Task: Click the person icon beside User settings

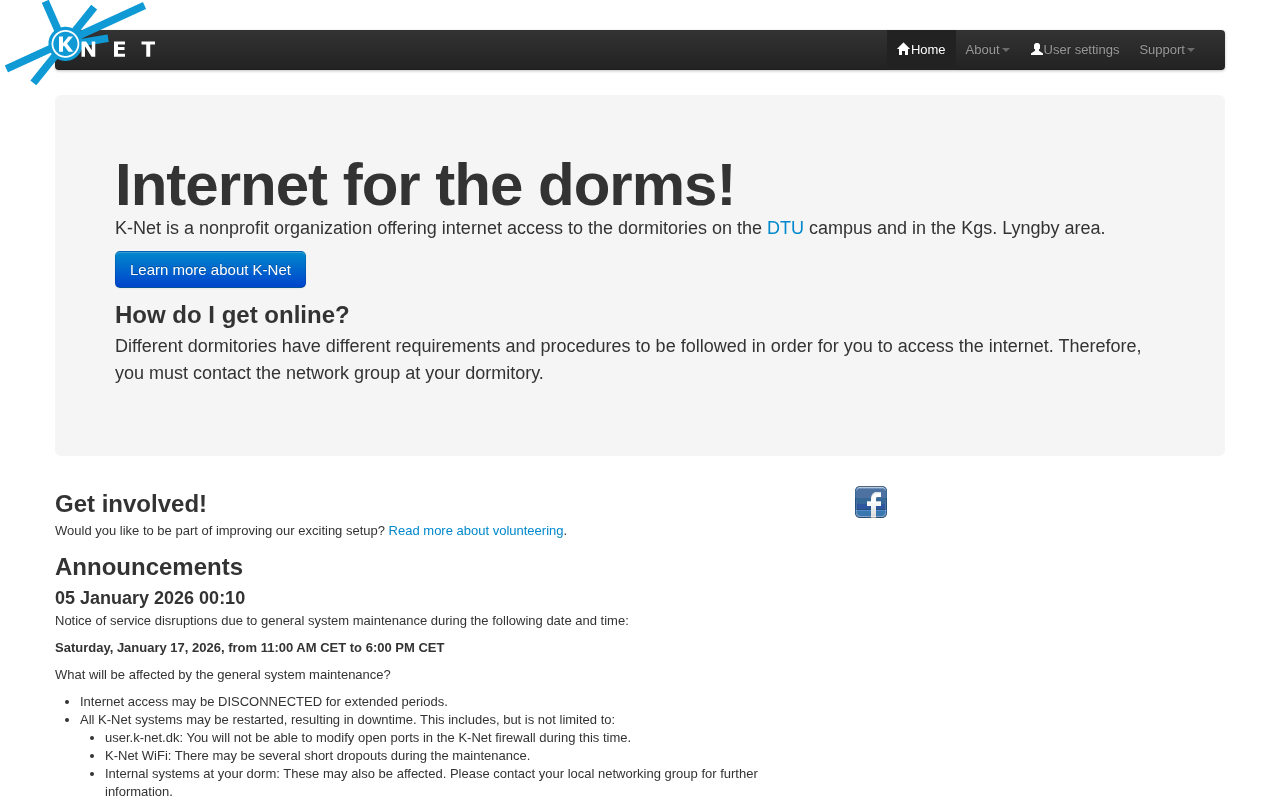Action: (x=1037, y=49)
